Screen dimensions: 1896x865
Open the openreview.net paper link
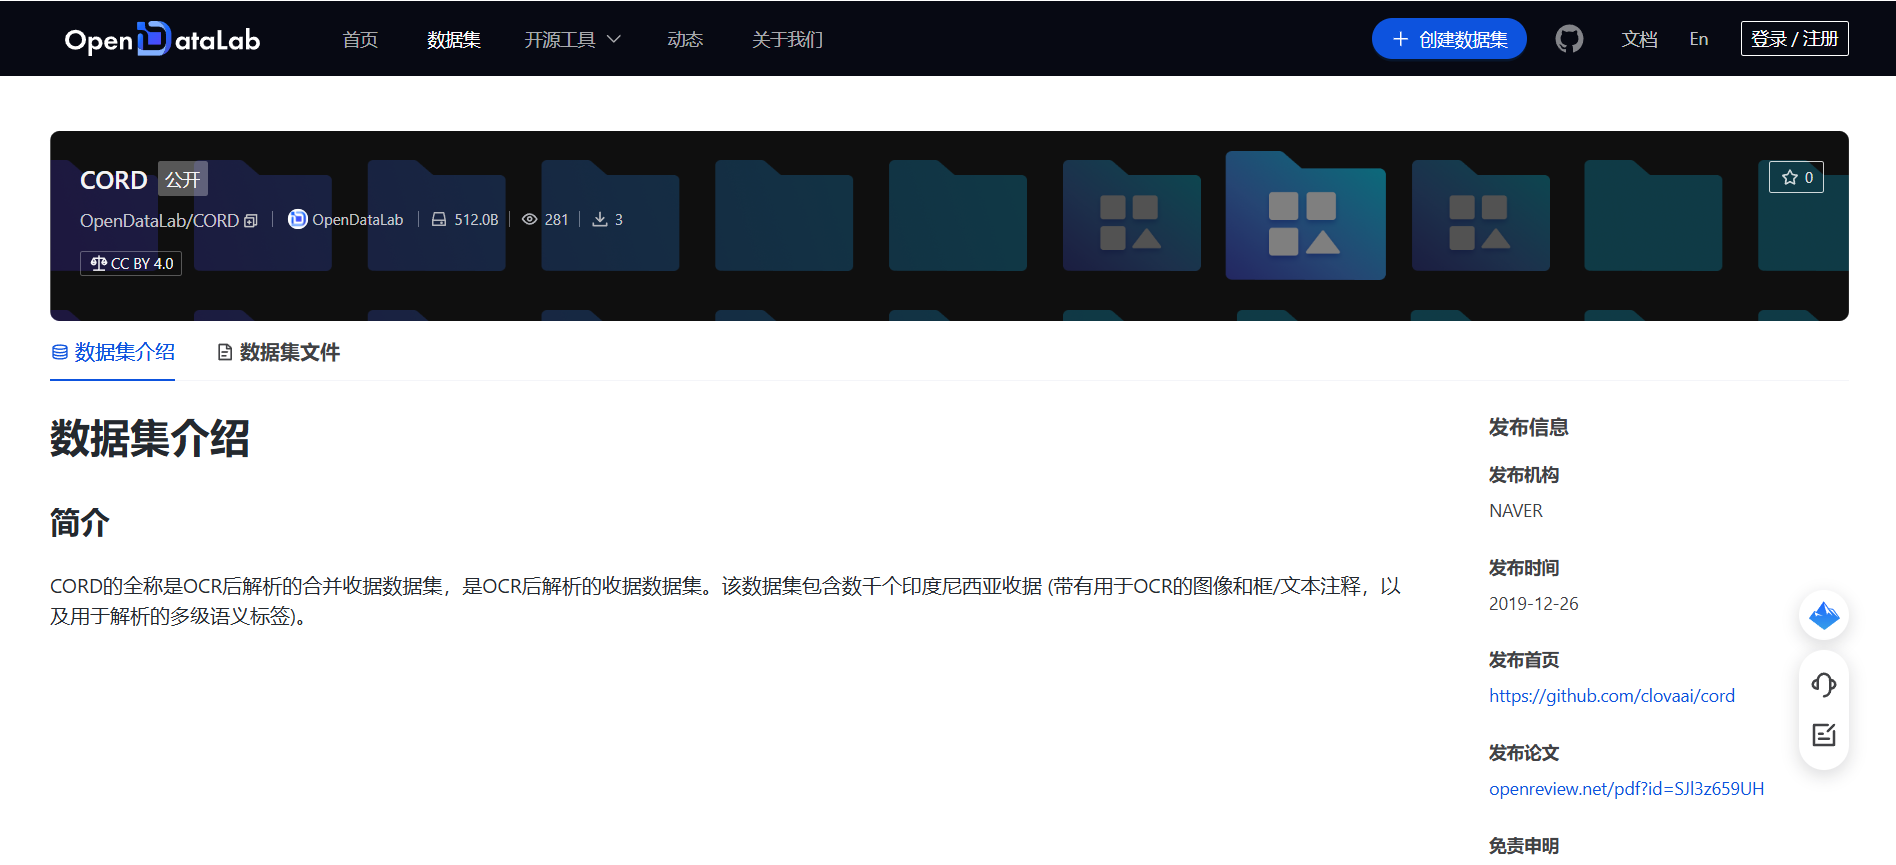click(1626, 789)
